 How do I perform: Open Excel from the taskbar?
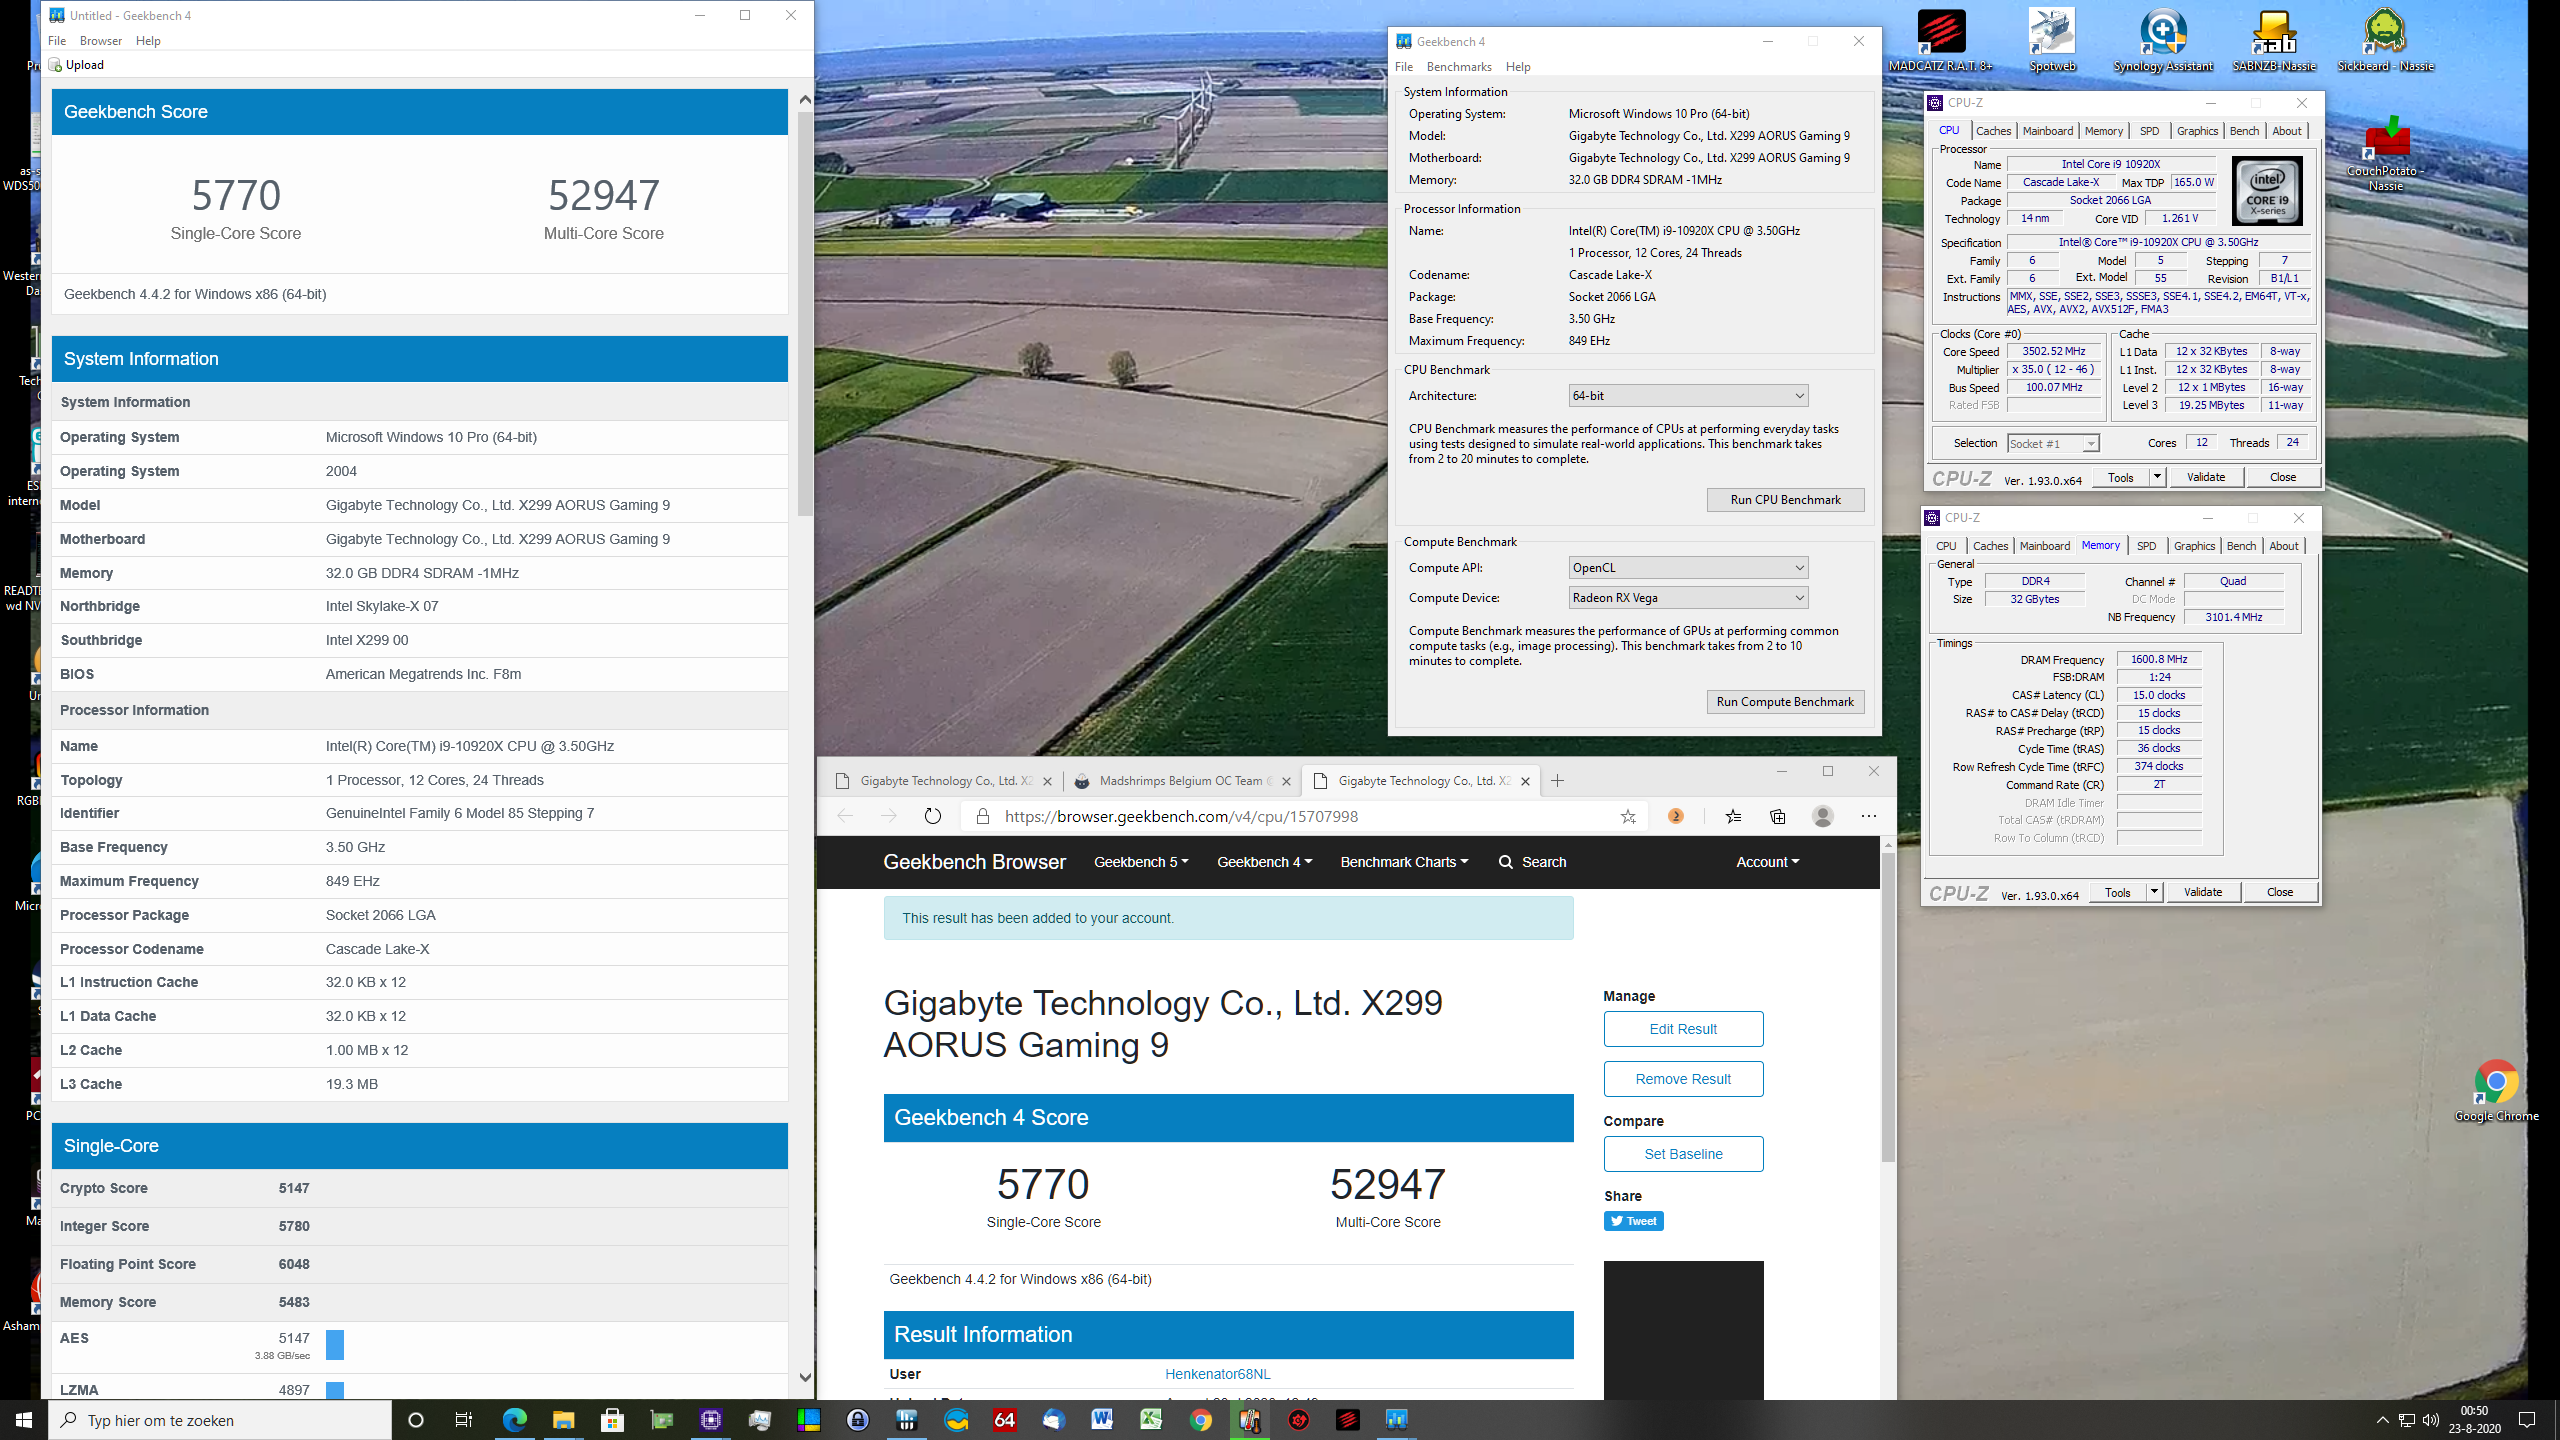tap(1151, 1420)
